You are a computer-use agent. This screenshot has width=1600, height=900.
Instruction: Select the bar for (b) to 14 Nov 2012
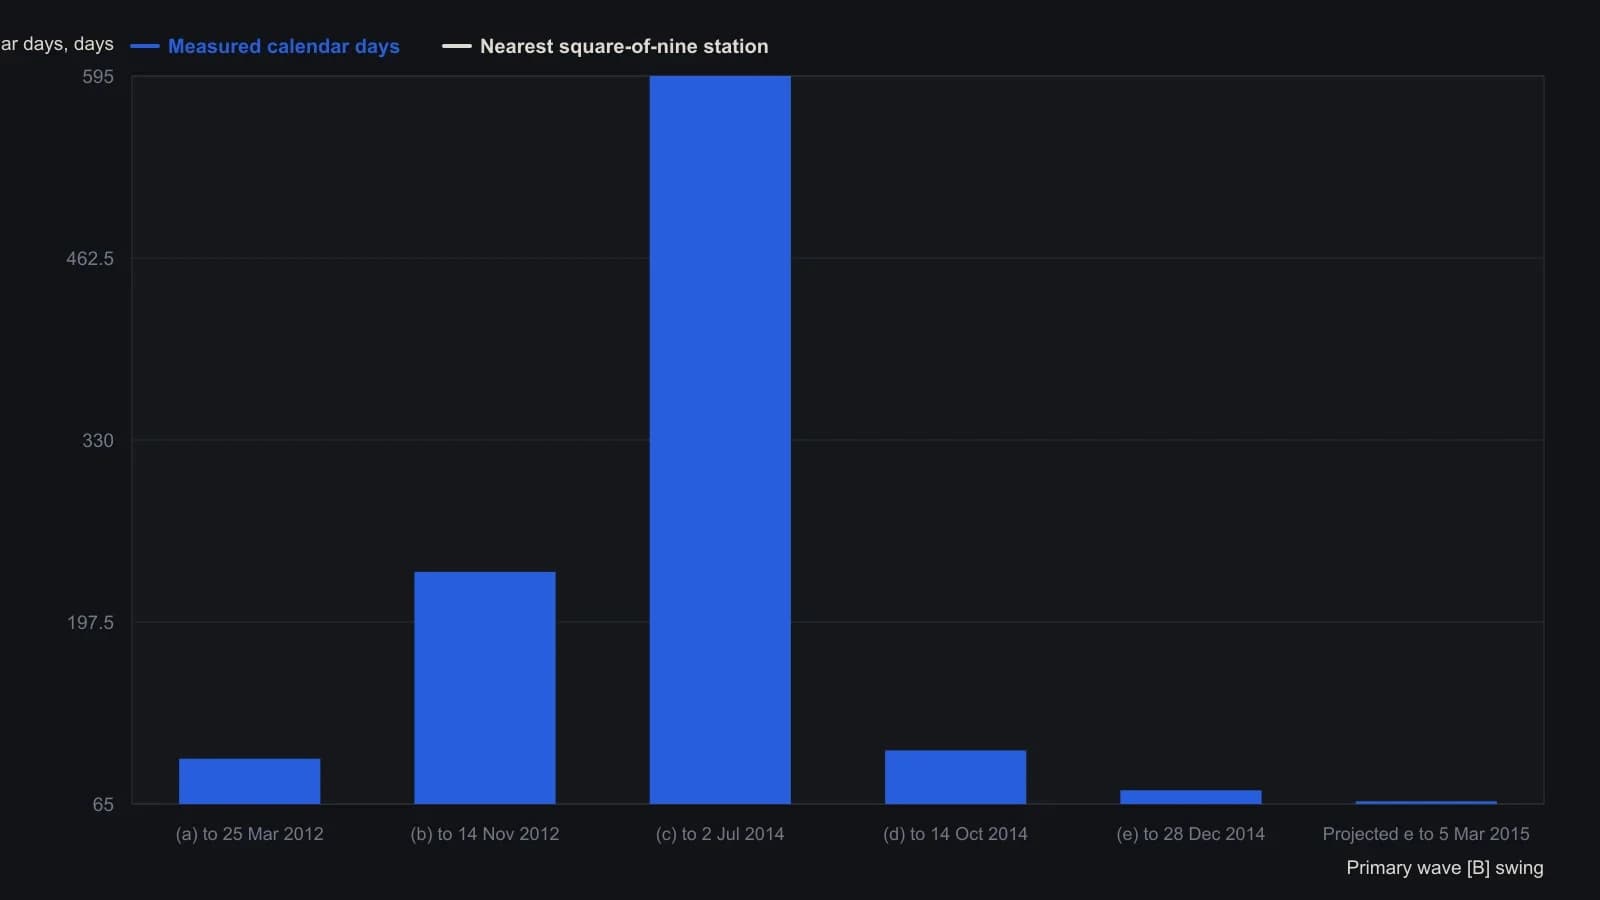485,688
